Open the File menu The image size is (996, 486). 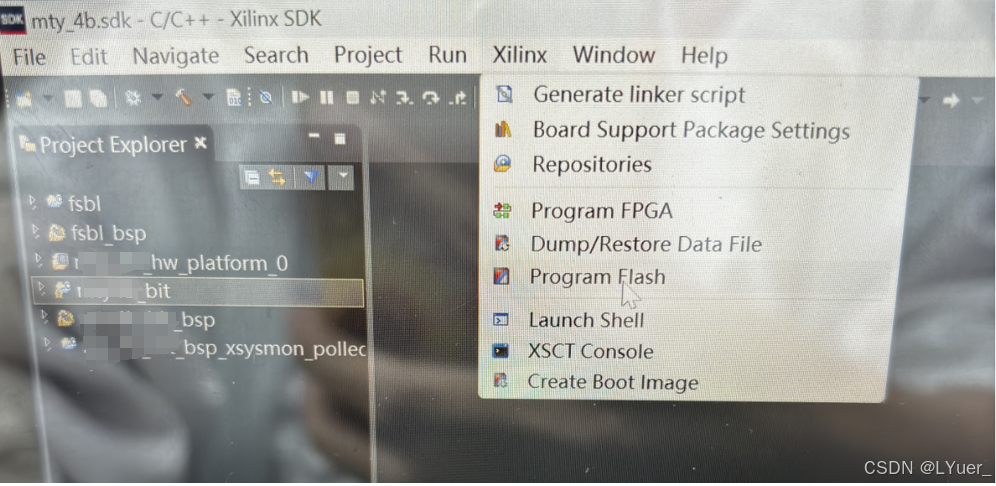point(29,57)
